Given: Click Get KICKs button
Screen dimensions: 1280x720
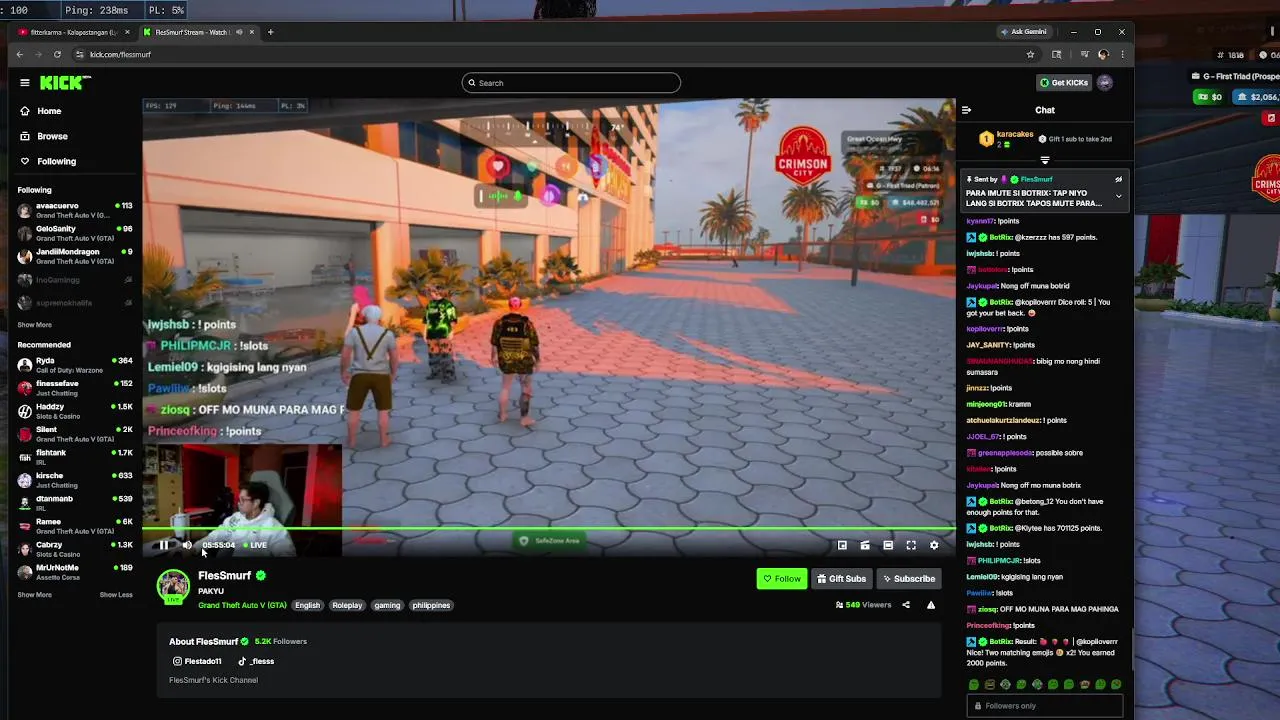Looking at the screenshot, I should click(1063, 83).
